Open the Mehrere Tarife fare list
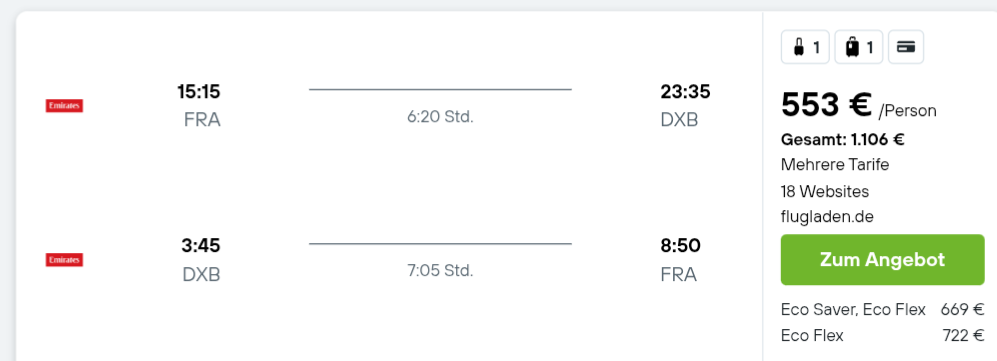 pyautogui.click(x=835, y=165)
